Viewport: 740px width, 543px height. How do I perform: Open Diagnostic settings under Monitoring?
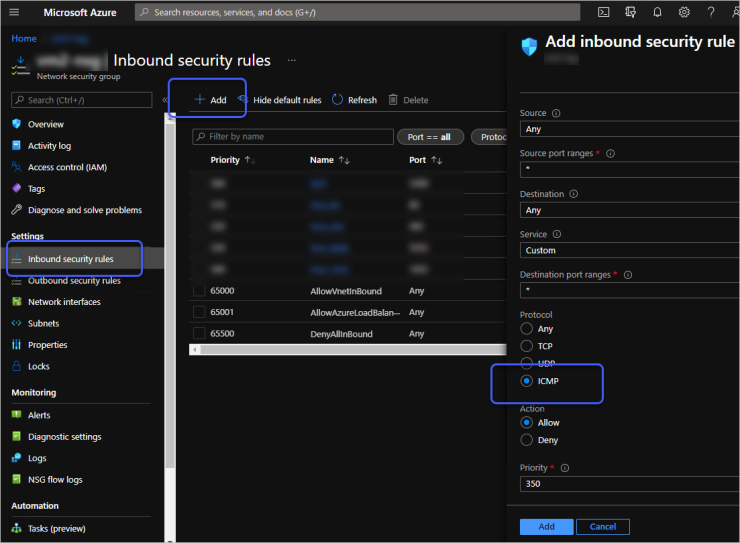(64, 436)
